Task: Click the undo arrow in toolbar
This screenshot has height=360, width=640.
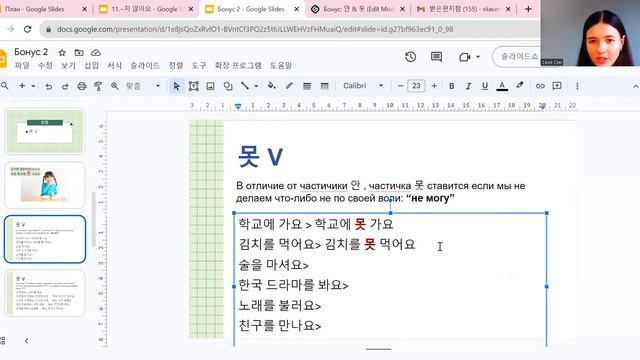Action: (49, 86)
